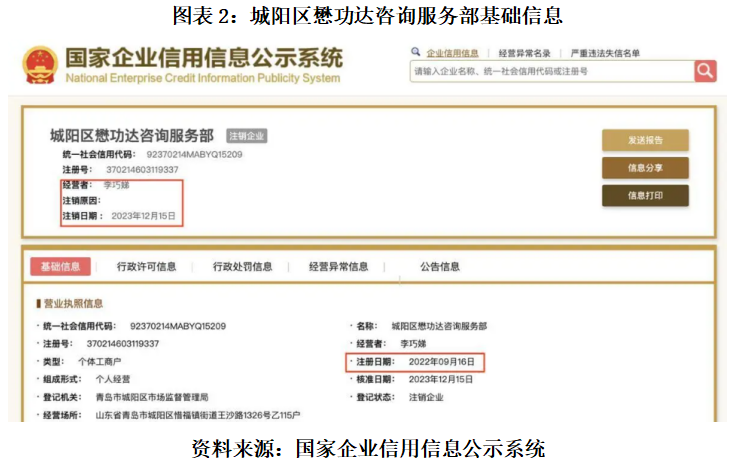Select the 经营异常名录 search category
The height and width of the screenshot is (463, 732).
524,53
